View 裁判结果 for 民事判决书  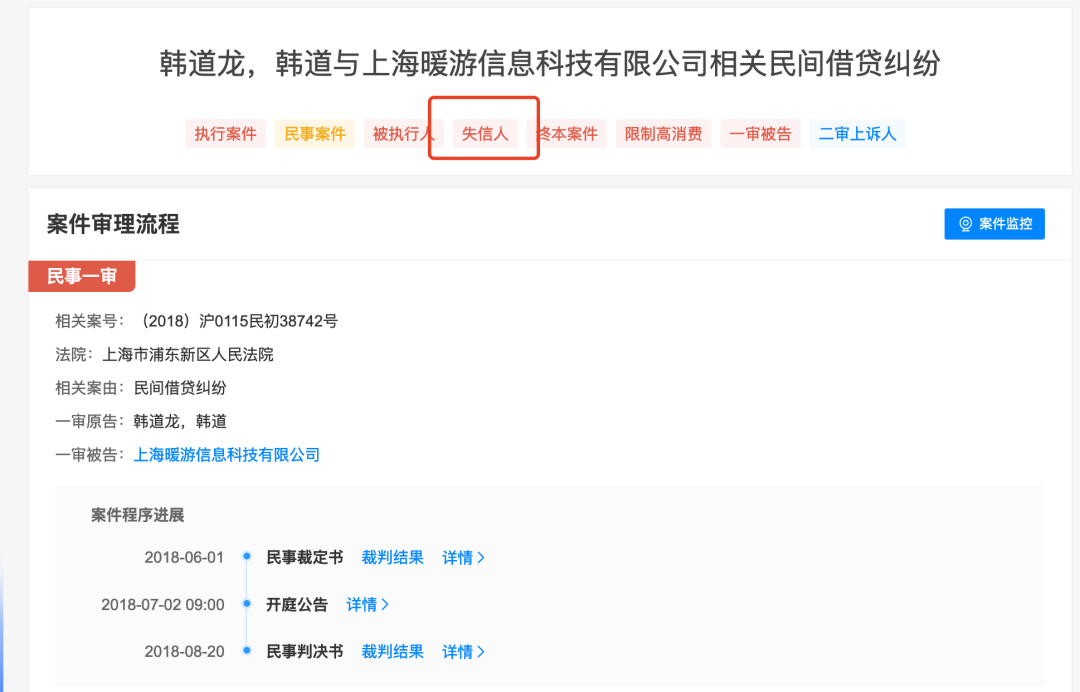393,651
